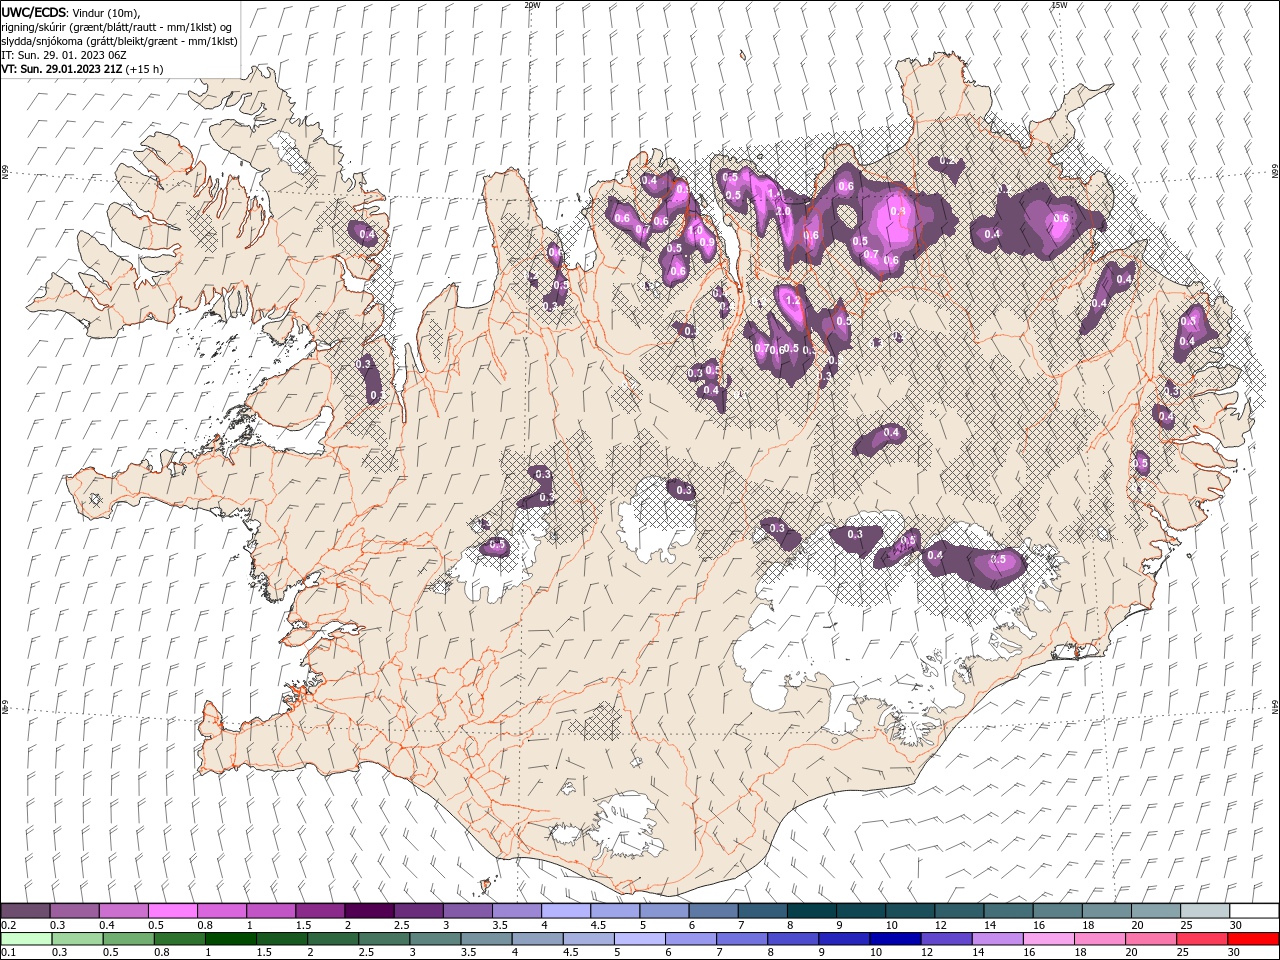Click the '0.2' label on the upper scale
This screenshot has height=960, width=1280.
[9, 925]
